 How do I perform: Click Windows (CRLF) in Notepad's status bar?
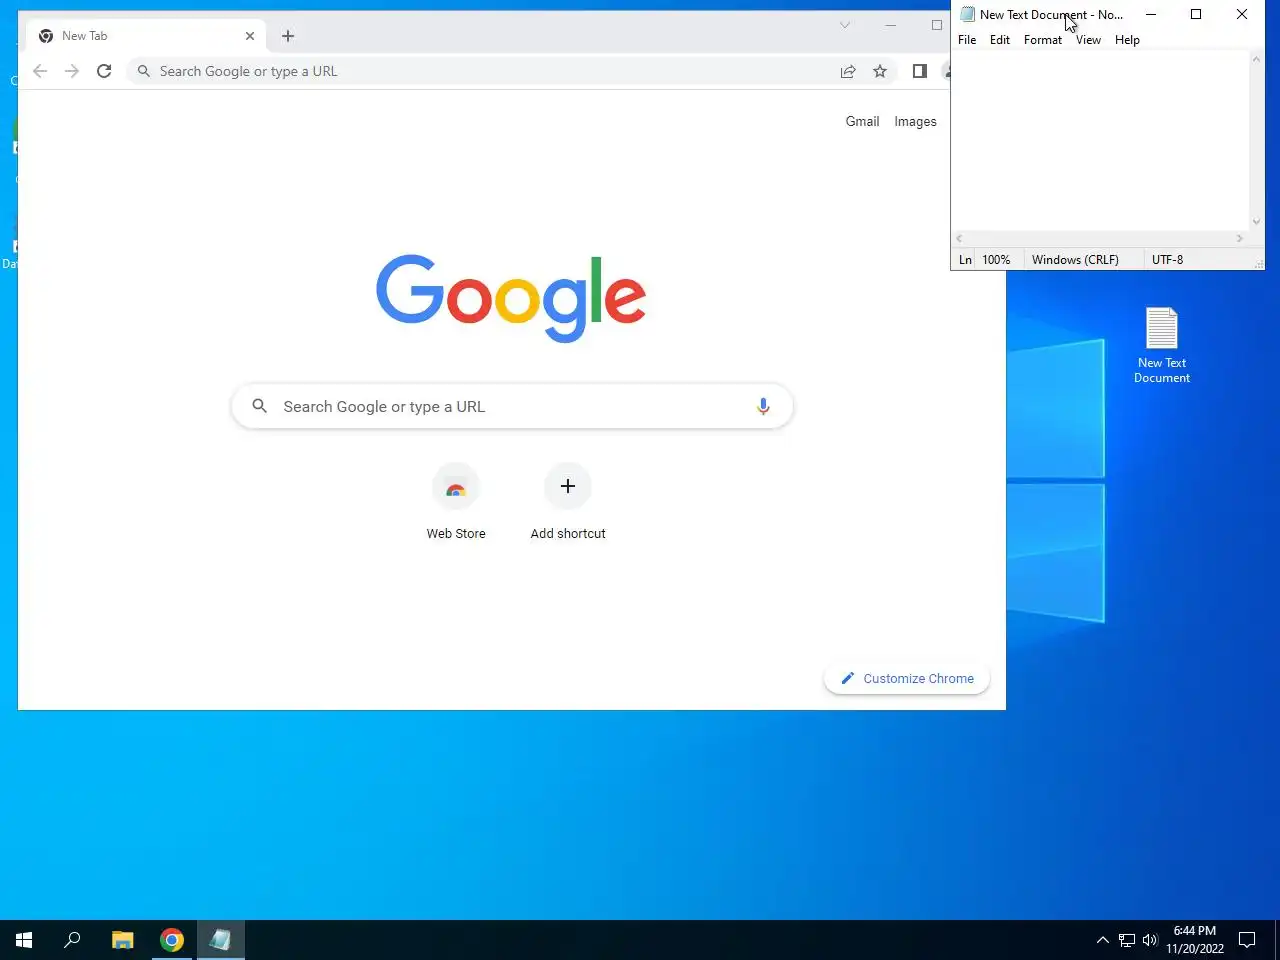tap(1075, 259)
